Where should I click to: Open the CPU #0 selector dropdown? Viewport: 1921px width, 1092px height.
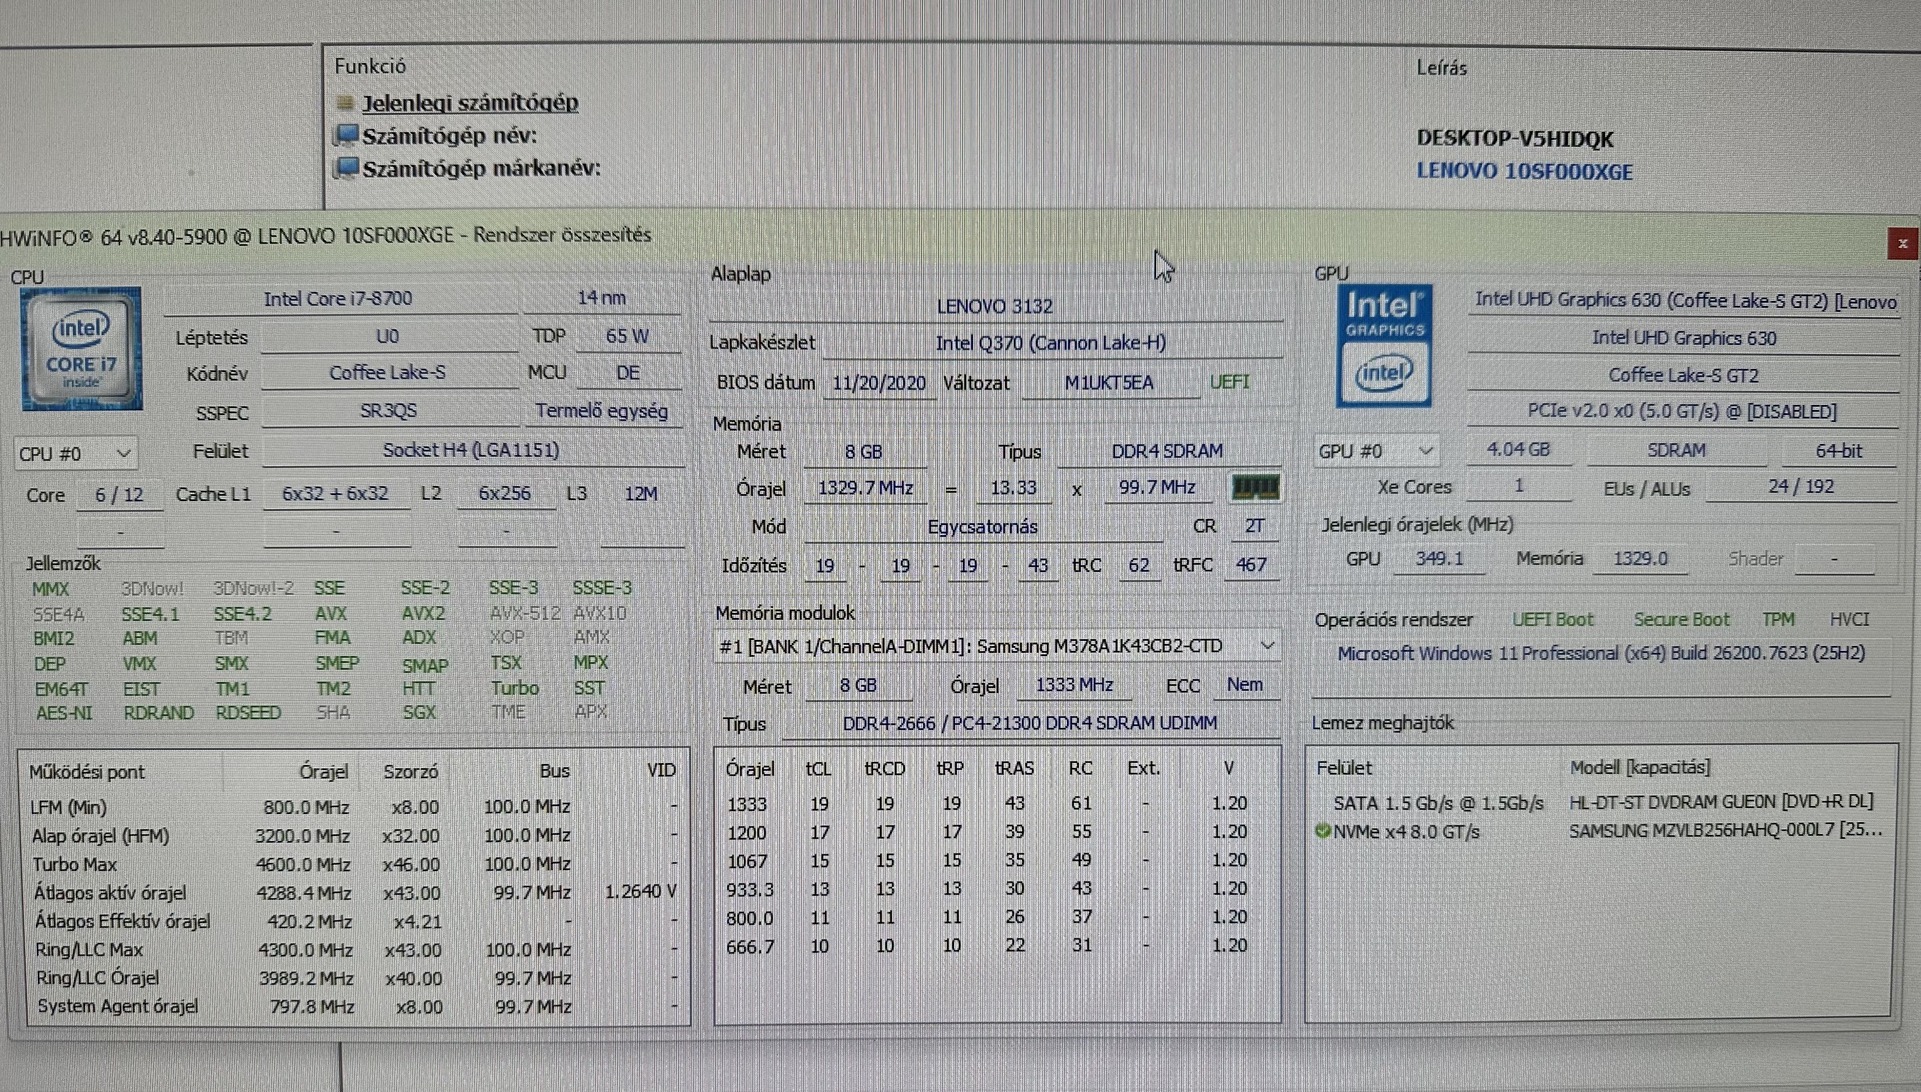(x=75, y=453)
